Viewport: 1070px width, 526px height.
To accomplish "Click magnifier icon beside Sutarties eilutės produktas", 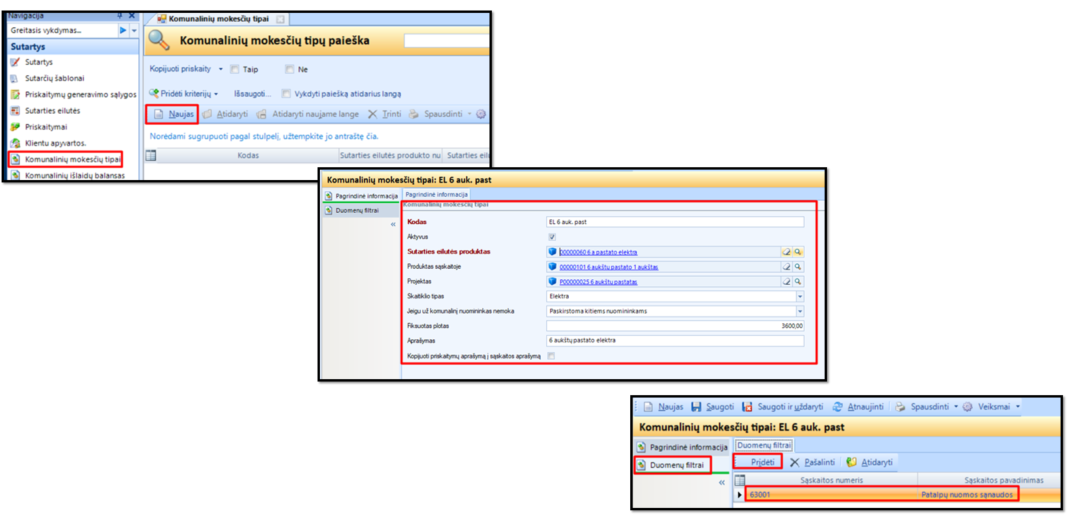I will 798,252.
